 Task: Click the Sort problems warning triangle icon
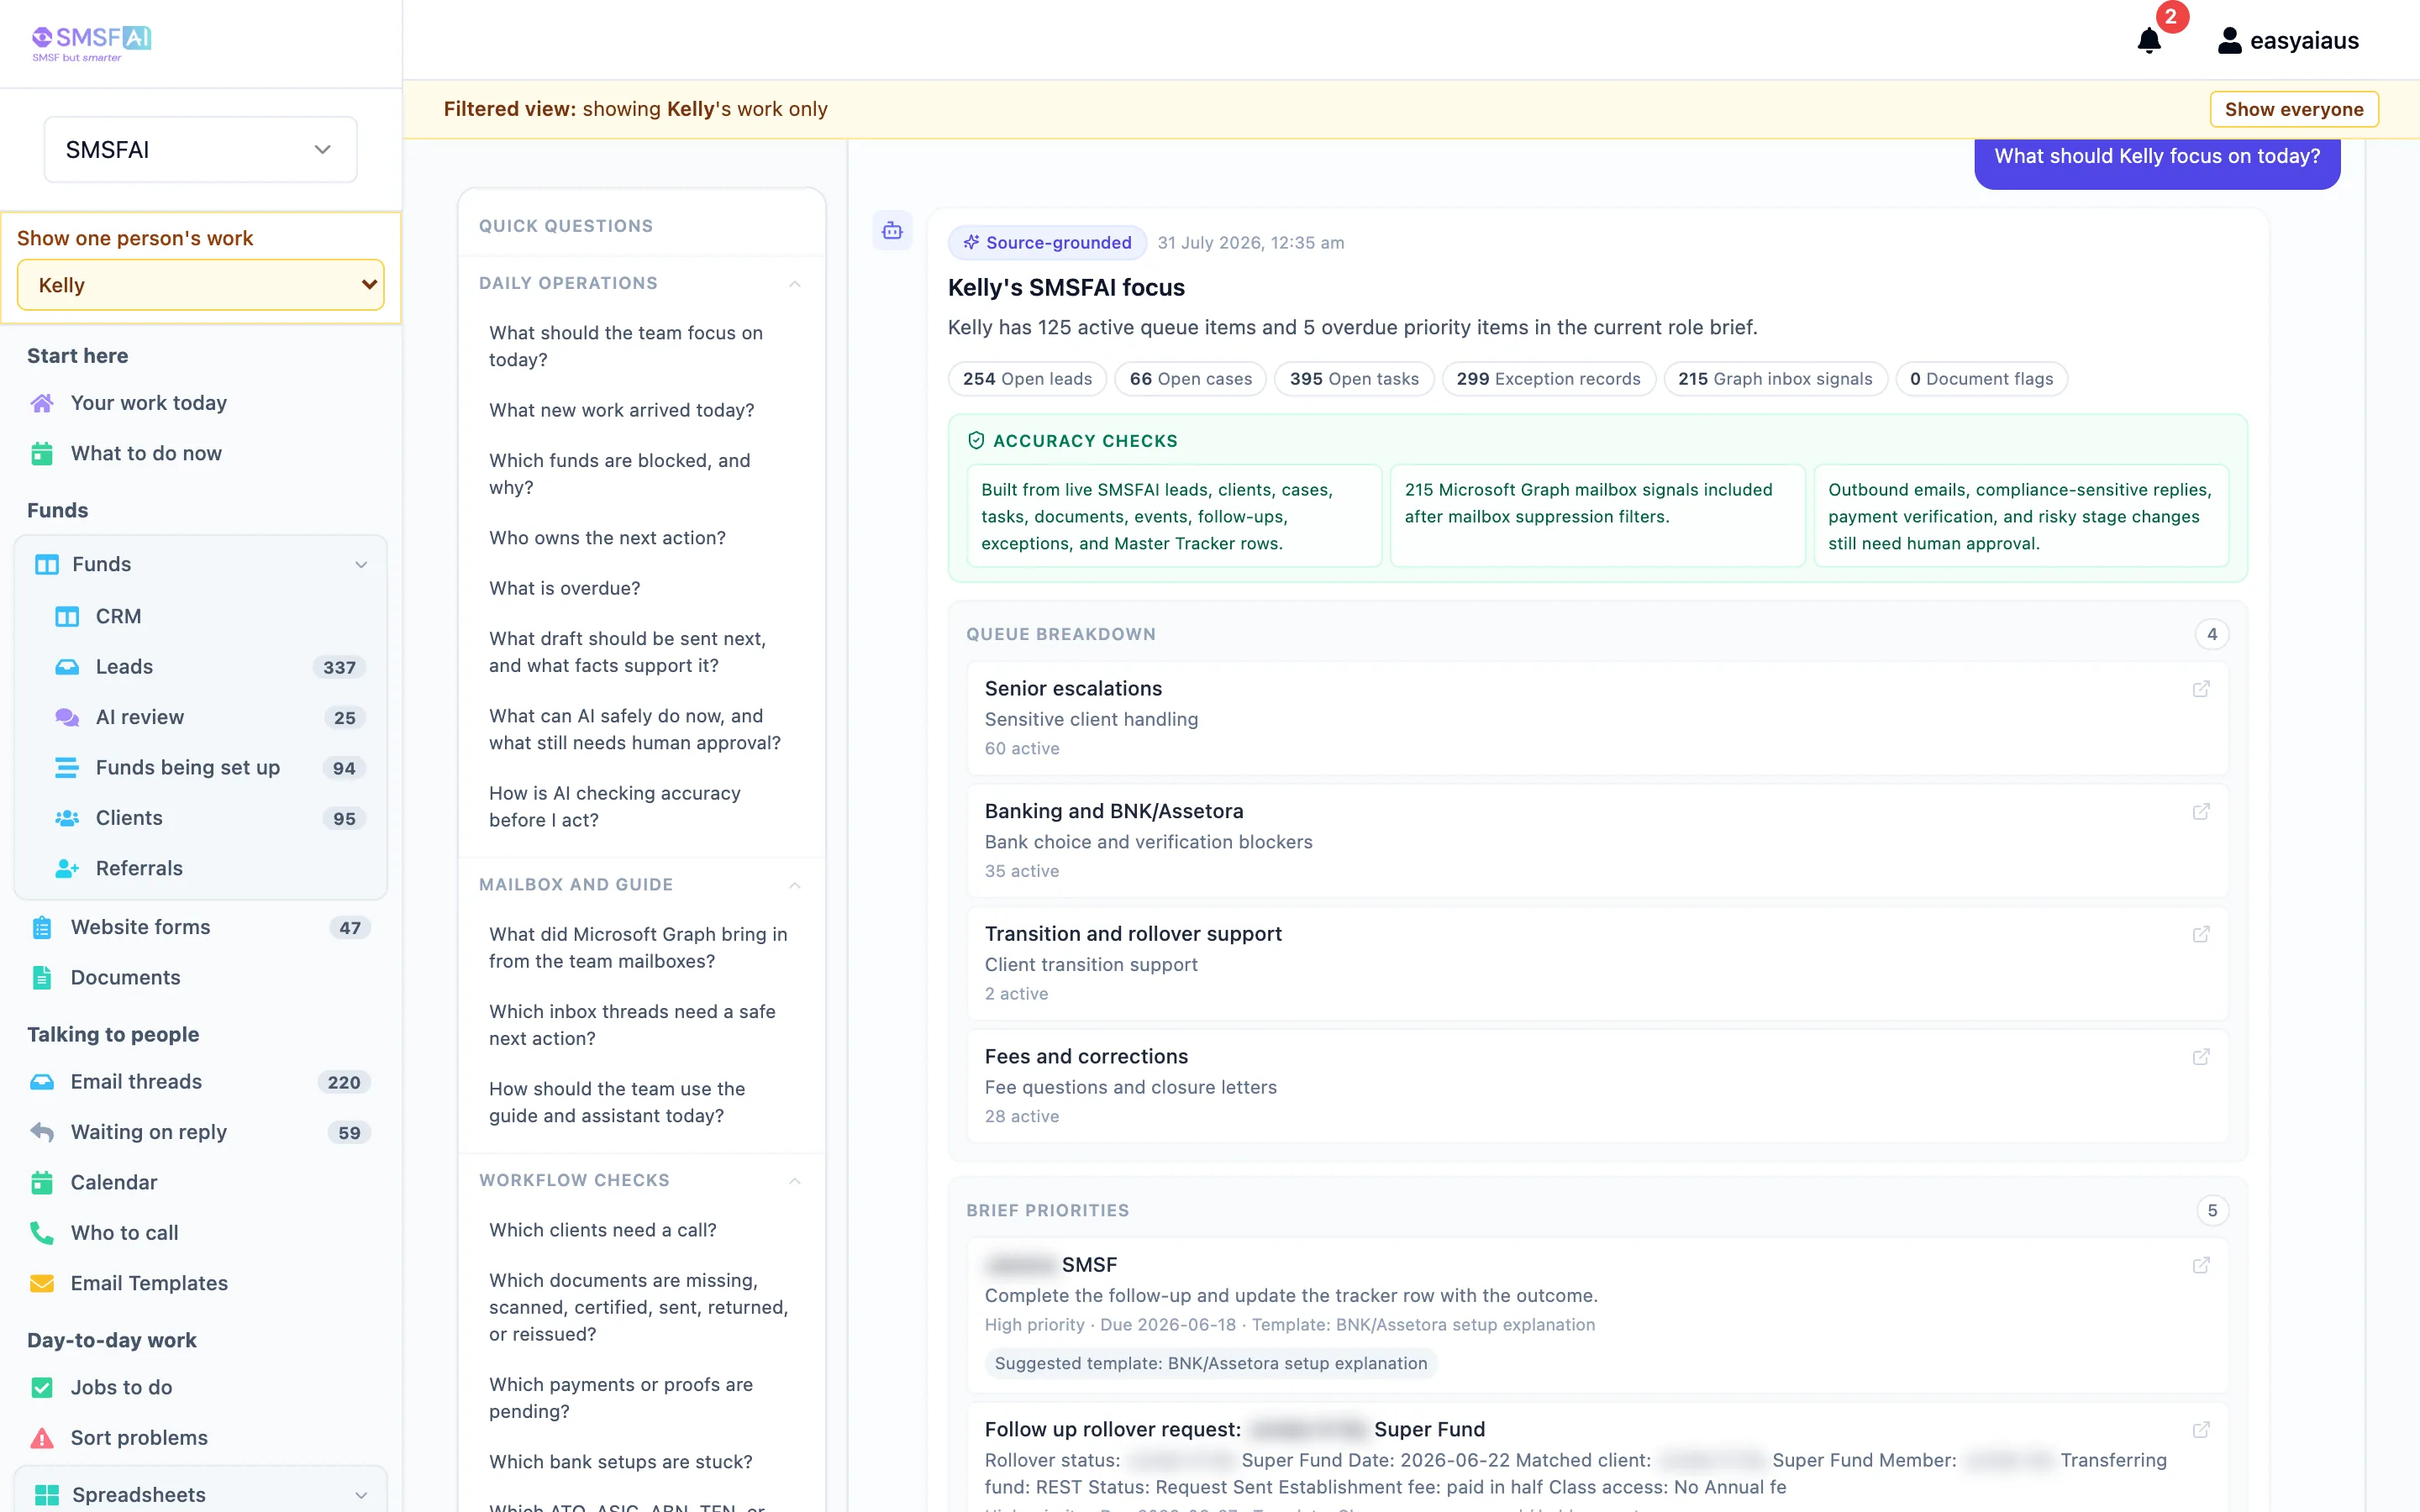tap(42, 1438)
